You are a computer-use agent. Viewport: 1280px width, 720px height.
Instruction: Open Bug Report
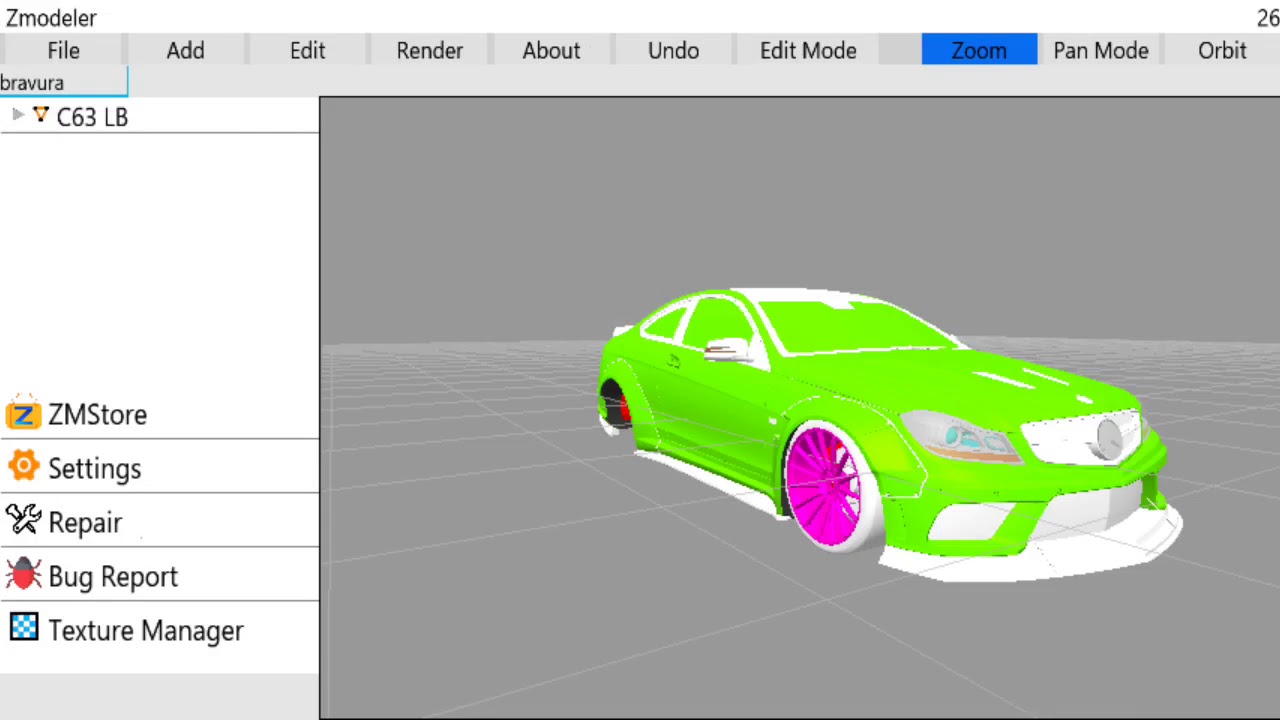[160, 576]
